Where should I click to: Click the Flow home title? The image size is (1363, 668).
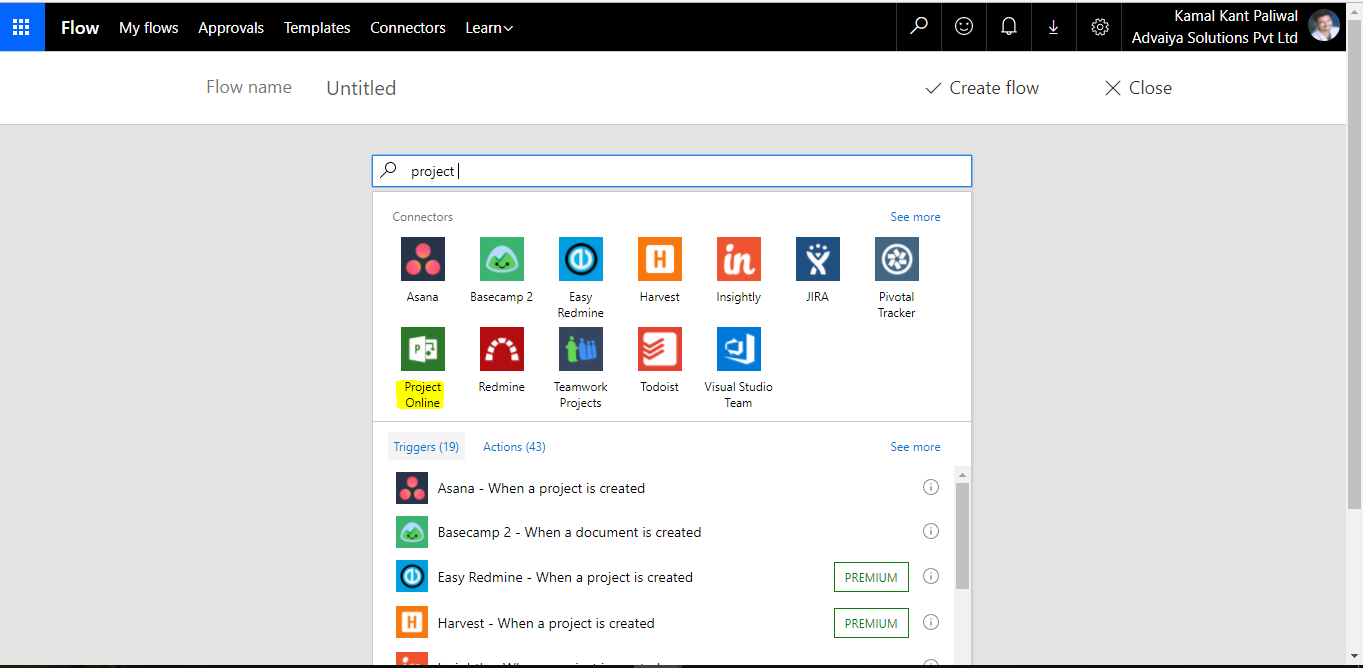click(x=80, y=28)
